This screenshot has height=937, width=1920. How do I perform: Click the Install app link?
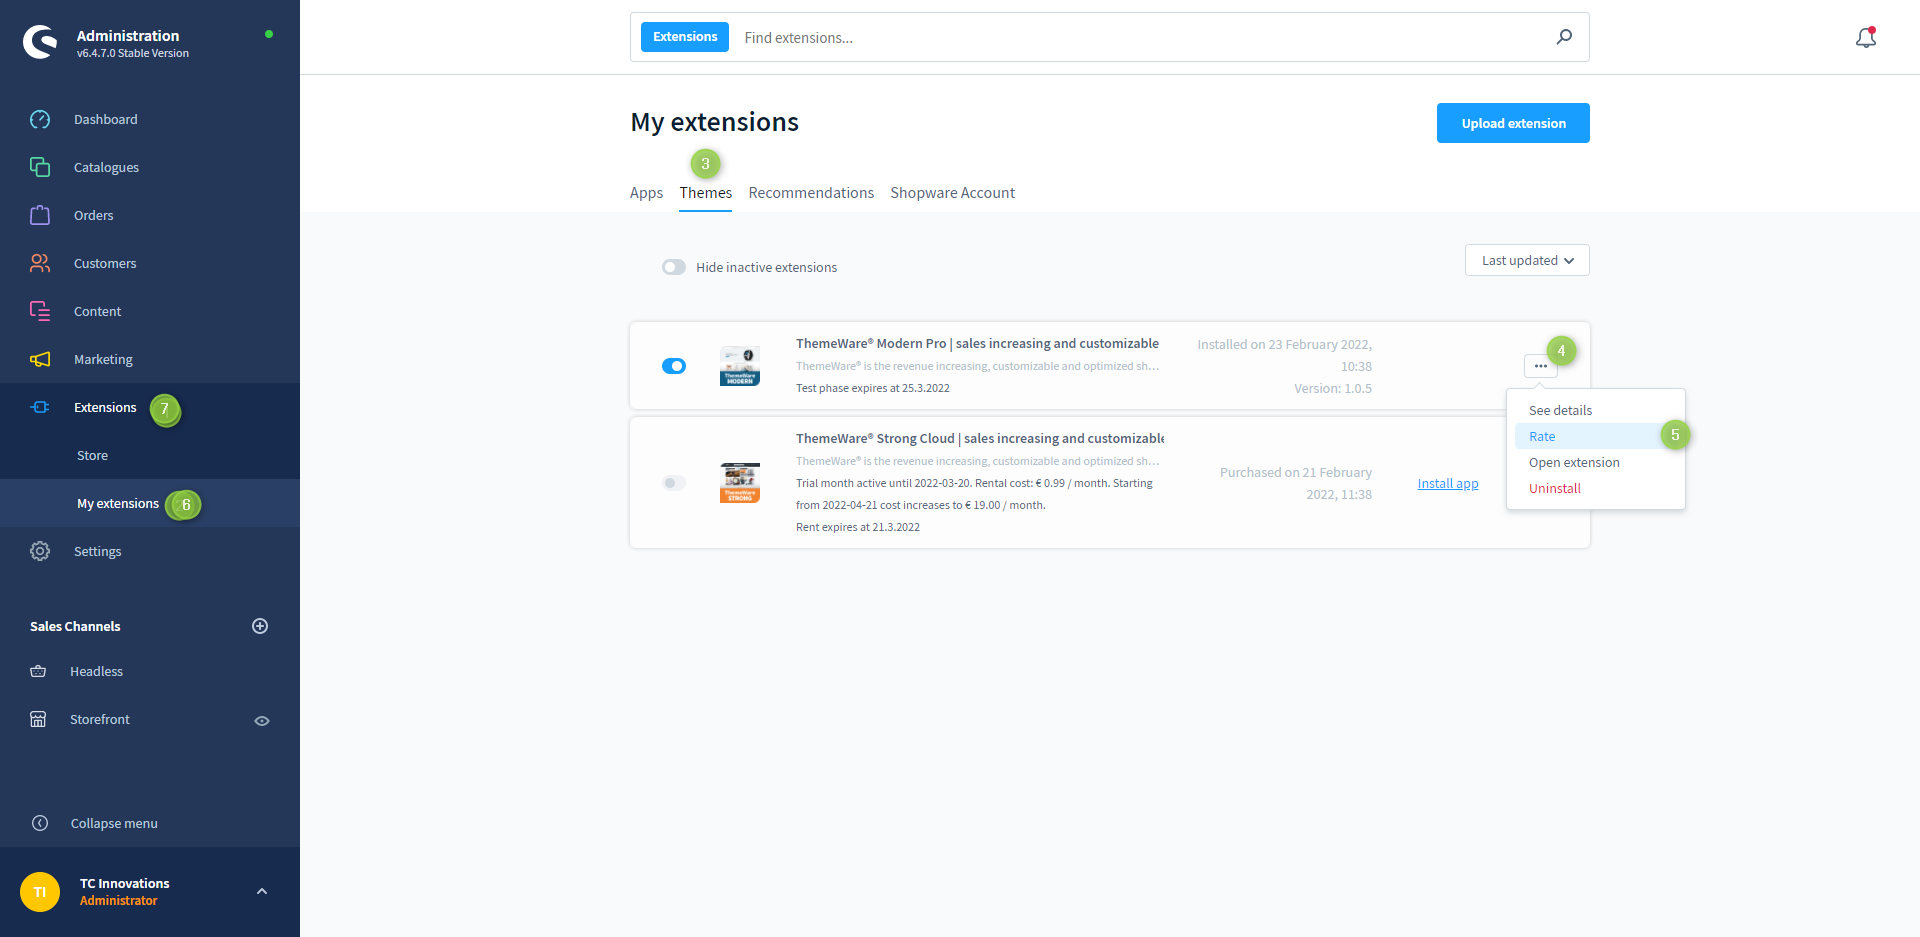(x=1448, y=483)
